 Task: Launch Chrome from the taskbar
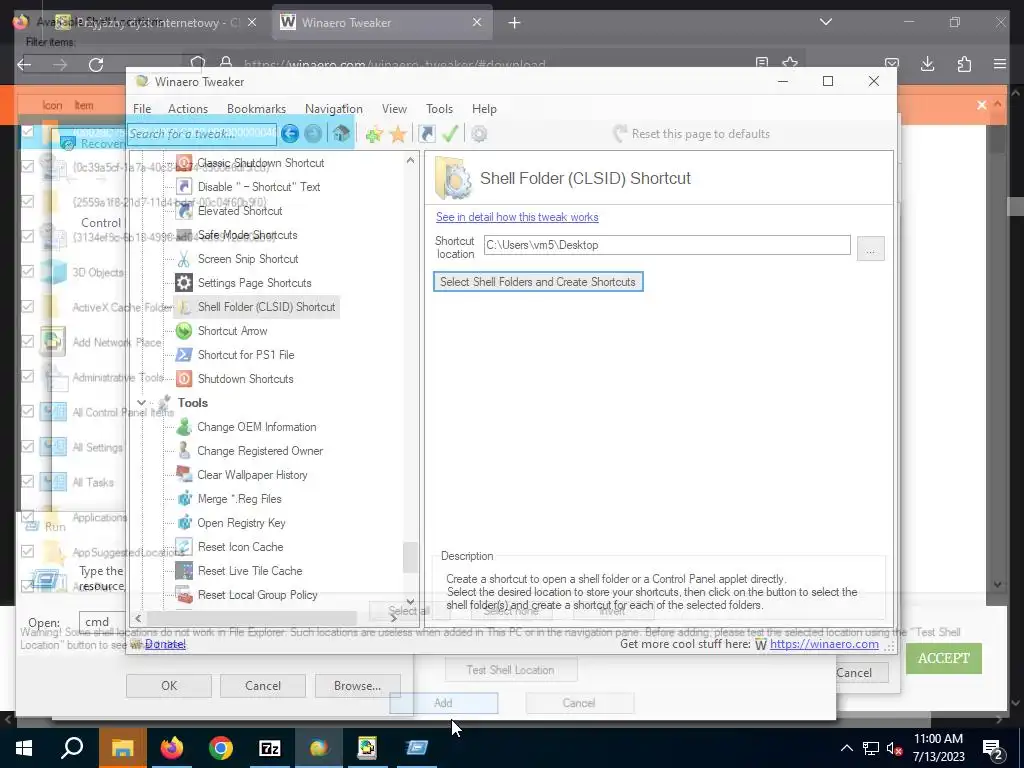pos(221,748)
